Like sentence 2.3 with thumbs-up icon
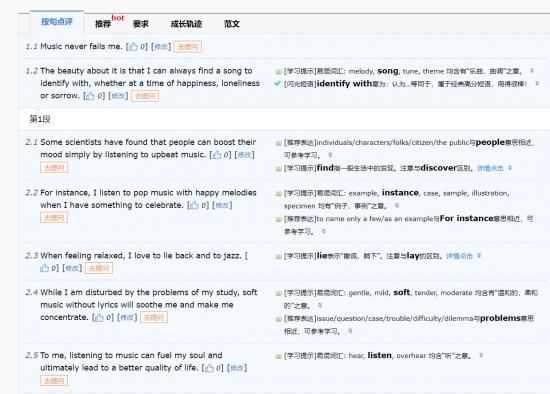The width and height of the screenshot is (550, 394). pyautogui.click(x=44, y=268)
